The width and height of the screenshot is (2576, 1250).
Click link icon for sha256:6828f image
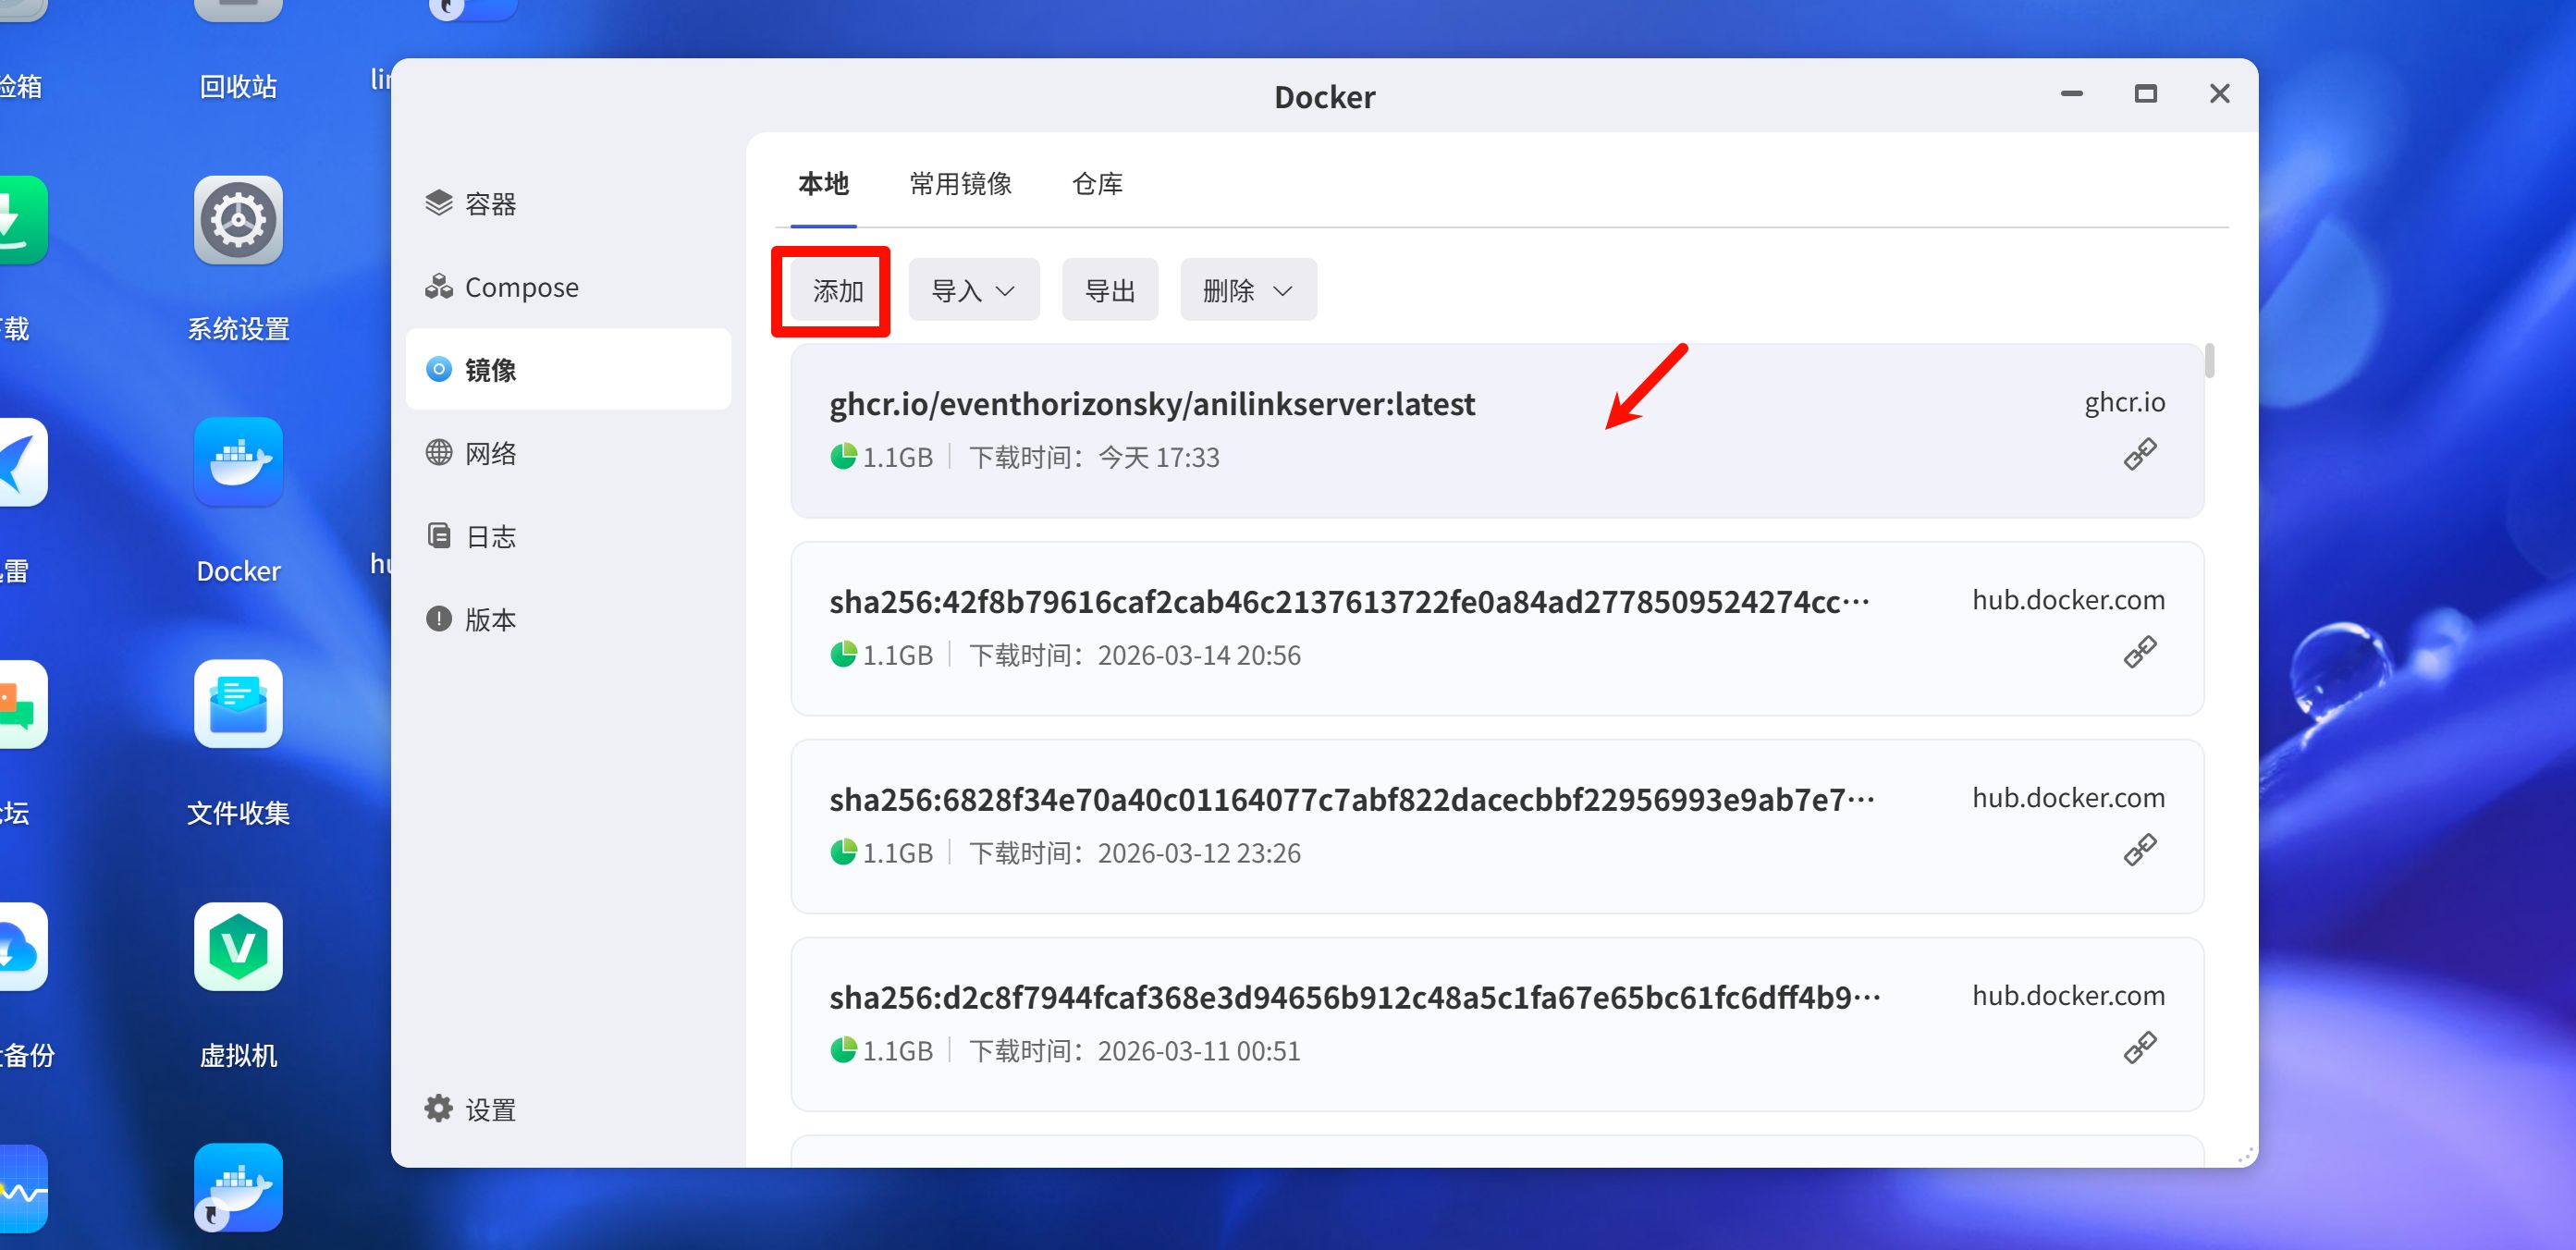tap(2139, 850)
